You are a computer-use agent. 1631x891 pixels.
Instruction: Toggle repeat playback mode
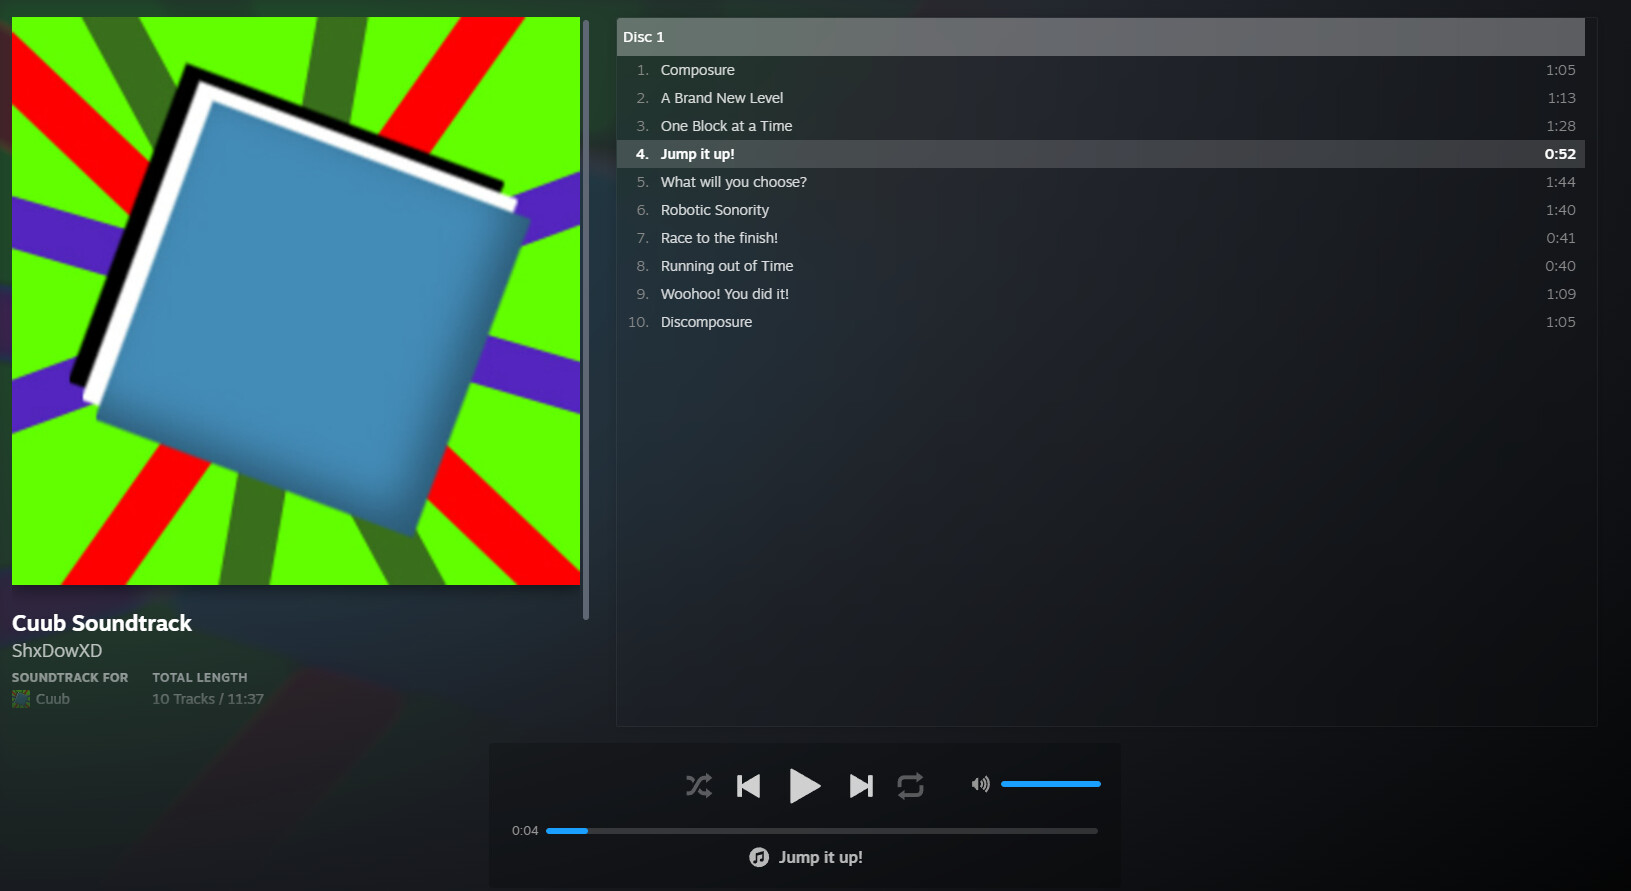click(x=910, y=786)
